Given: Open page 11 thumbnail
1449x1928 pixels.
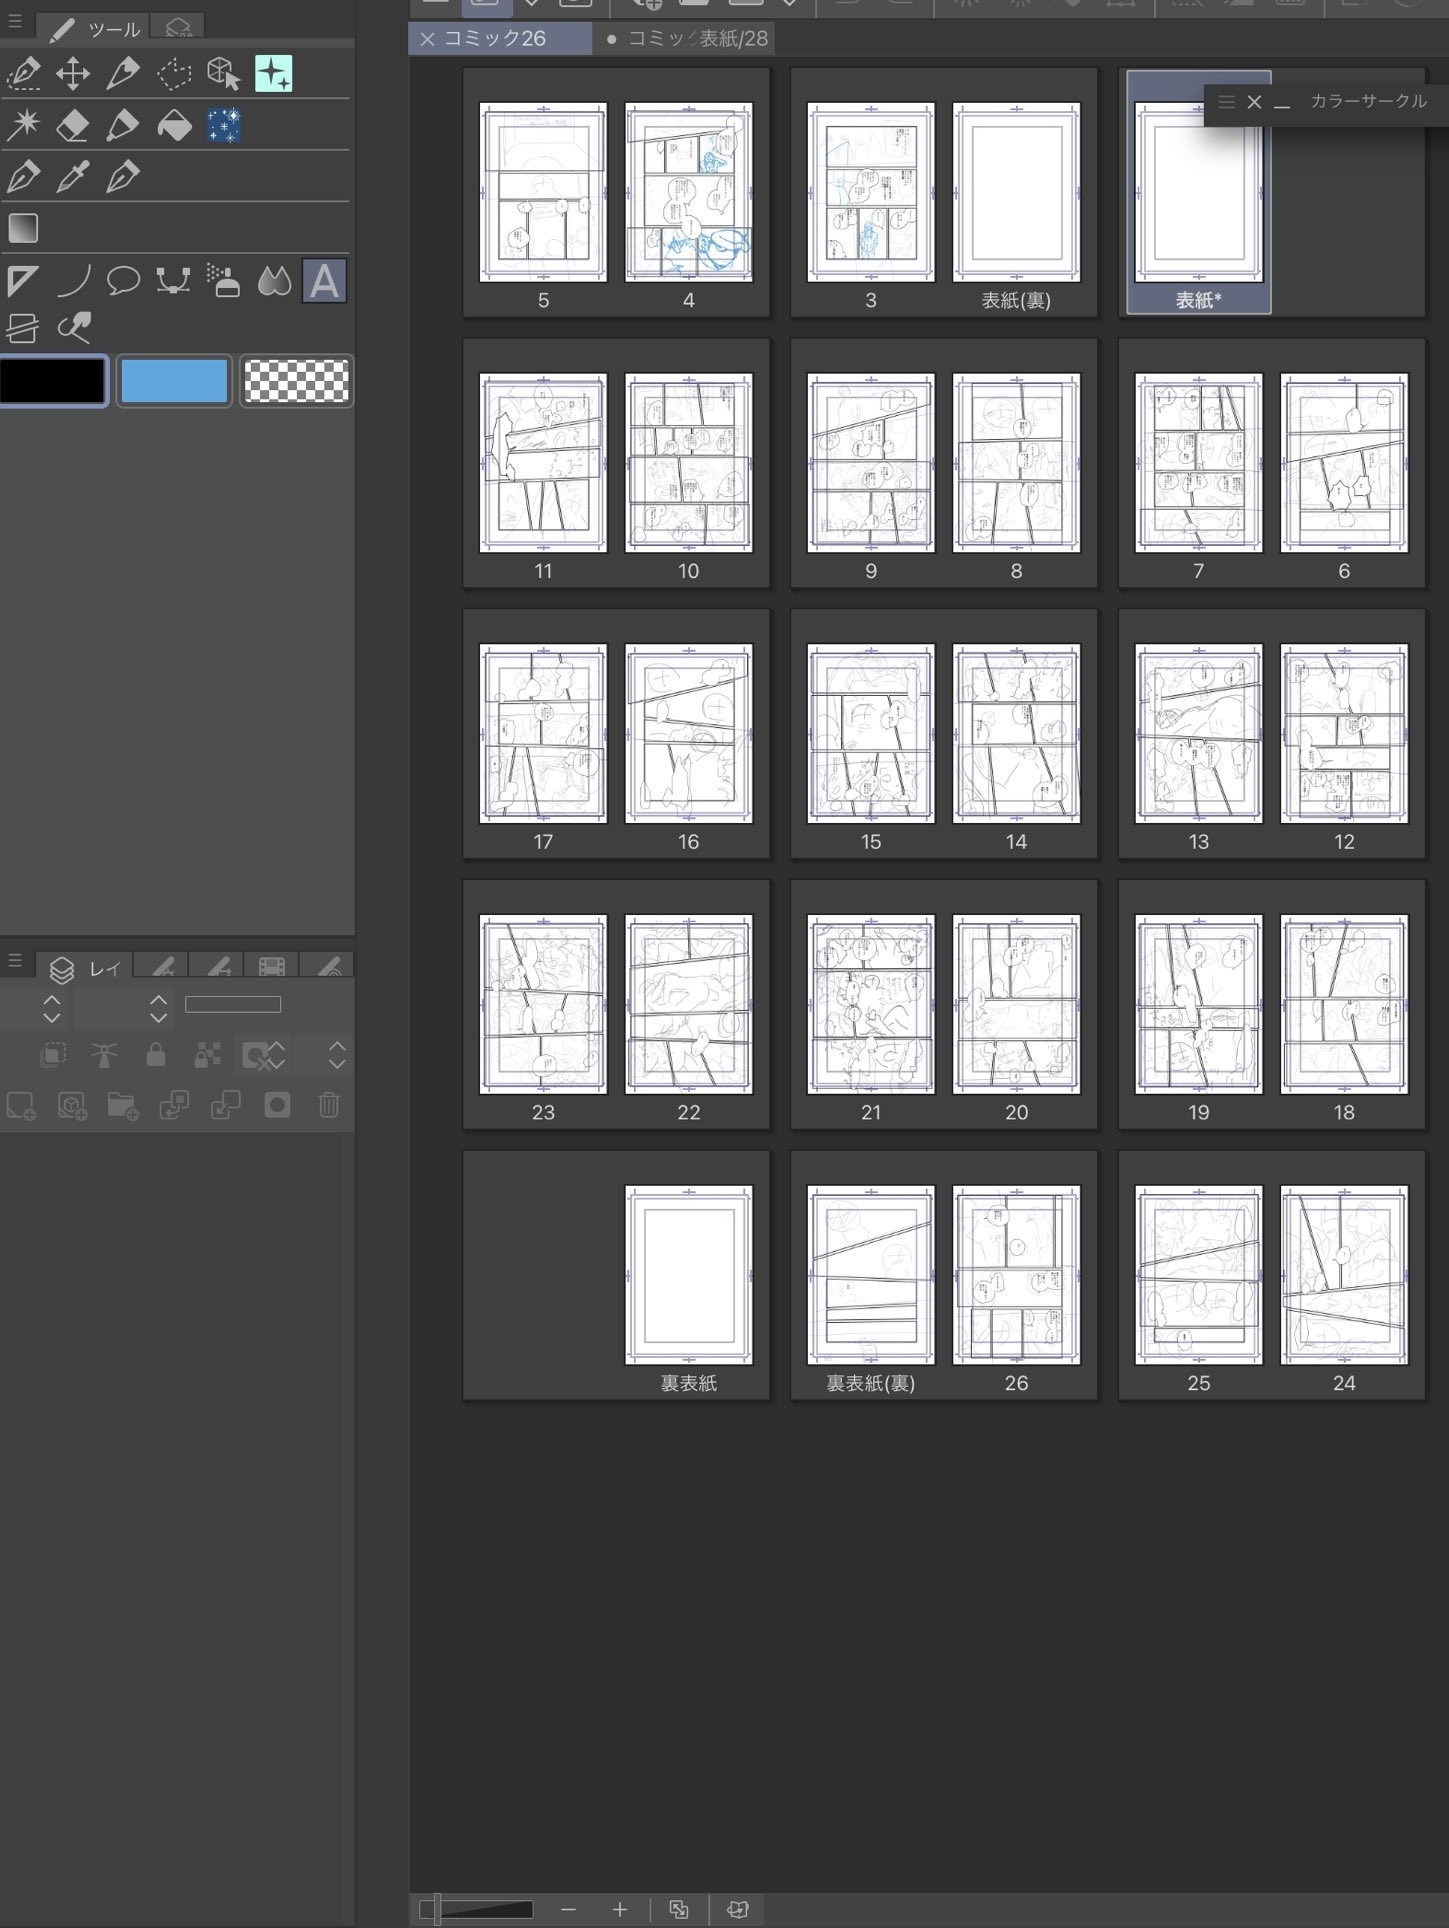Looking at the screenshot, I should (x=543, y=463).
